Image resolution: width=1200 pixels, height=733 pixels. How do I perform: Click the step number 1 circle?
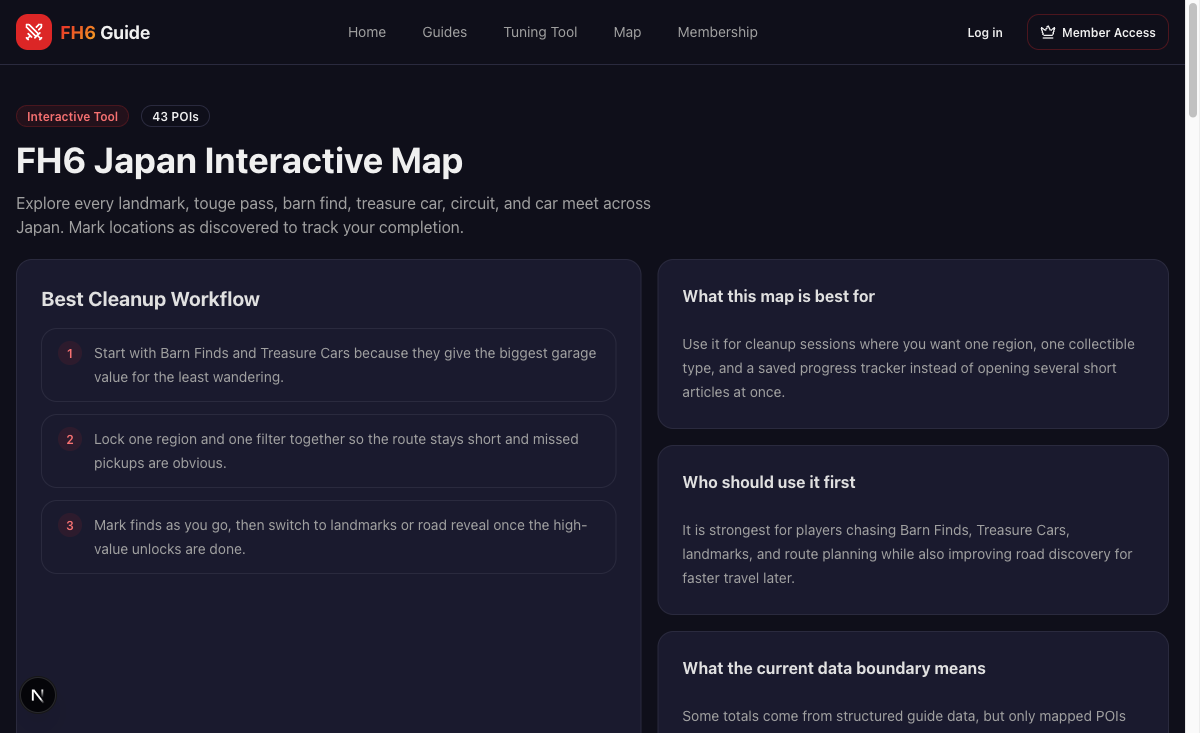(70, 353)
